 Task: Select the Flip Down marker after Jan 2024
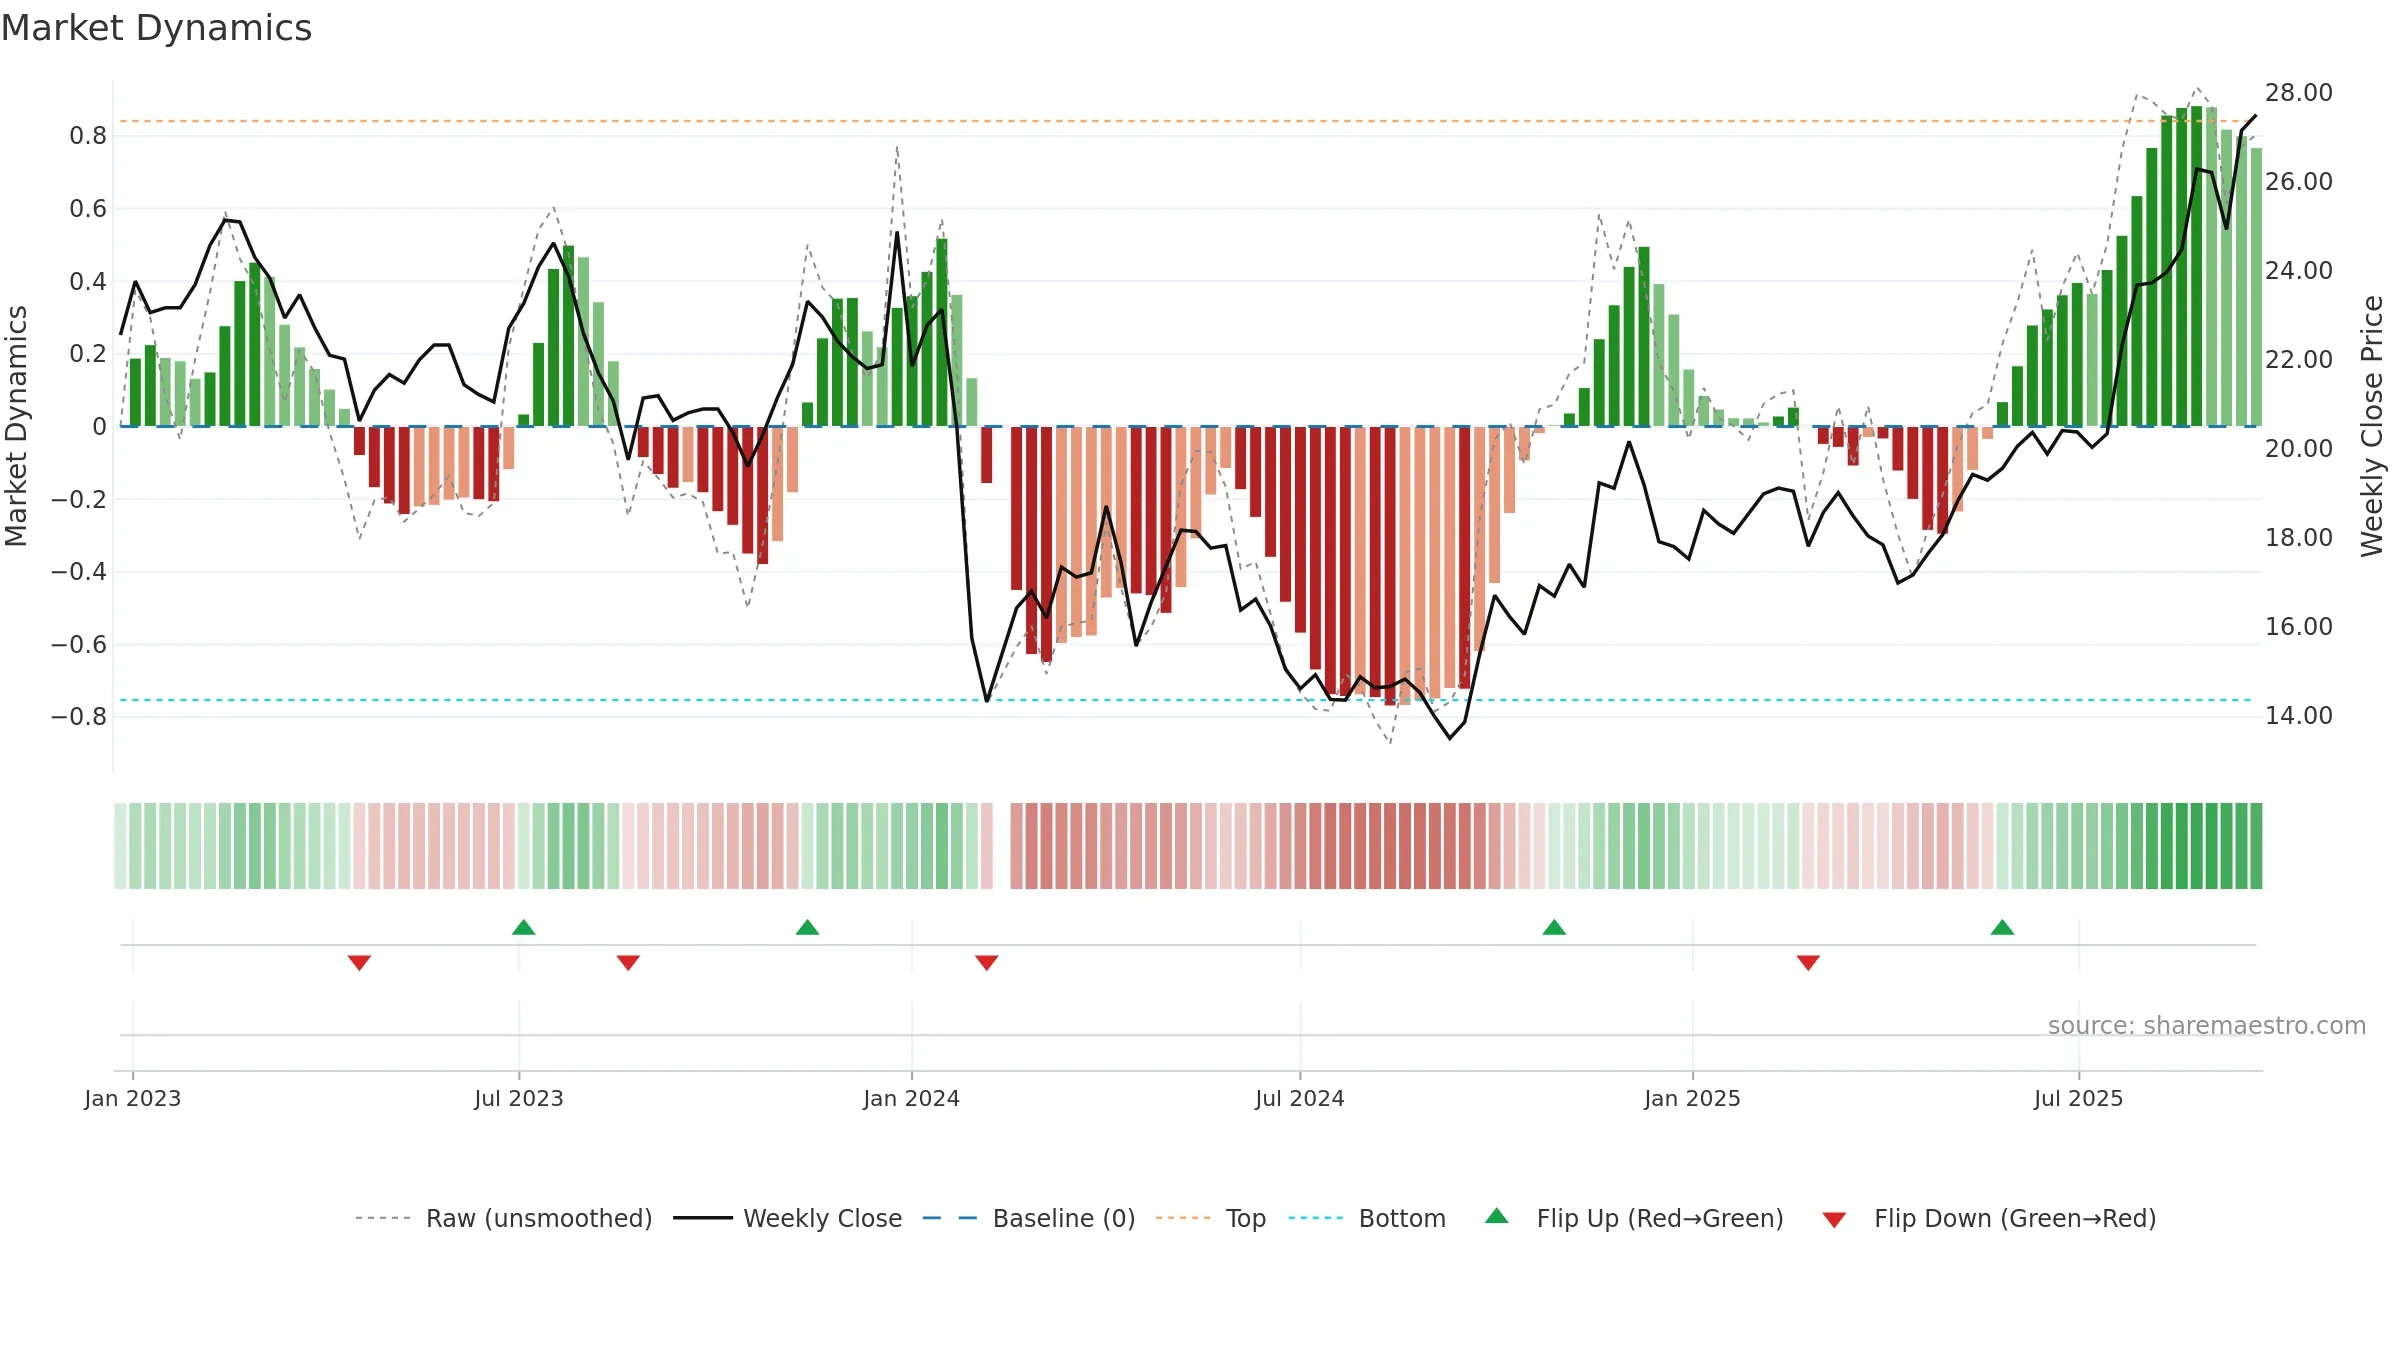tap(987, 962)
